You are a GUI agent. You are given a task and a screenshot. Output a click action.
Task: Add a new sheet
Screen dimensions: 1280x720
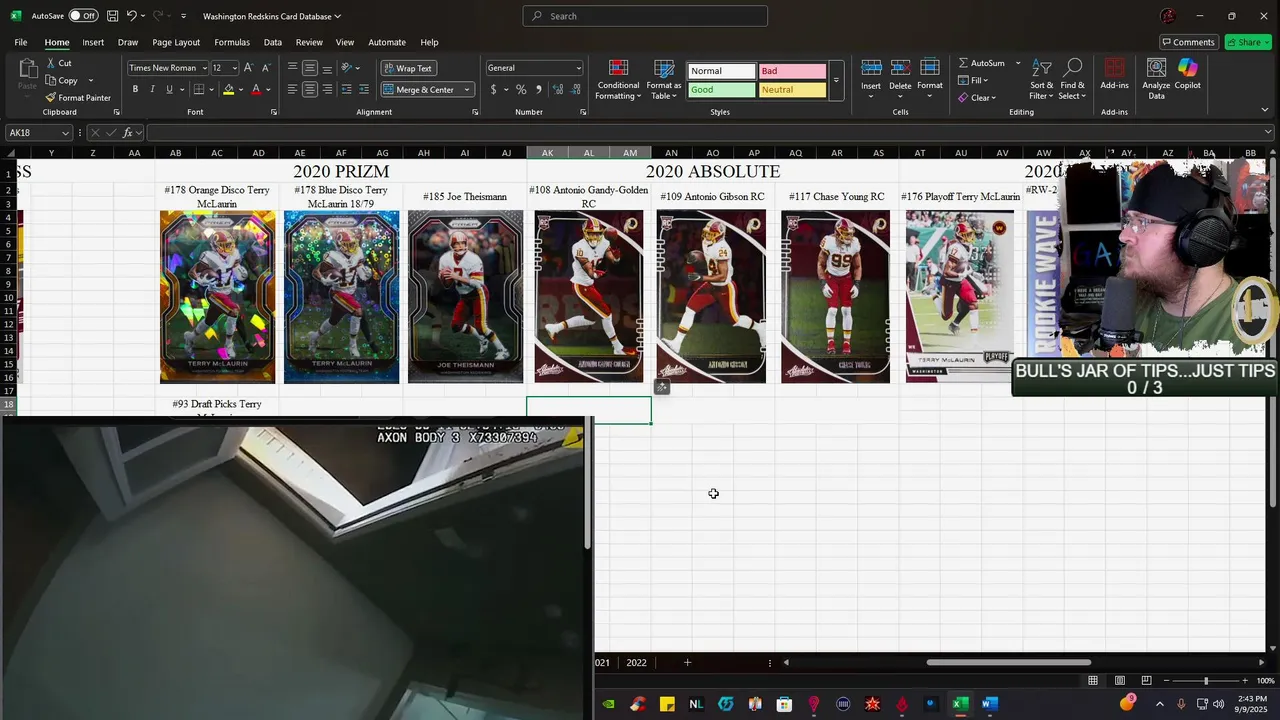687,662
